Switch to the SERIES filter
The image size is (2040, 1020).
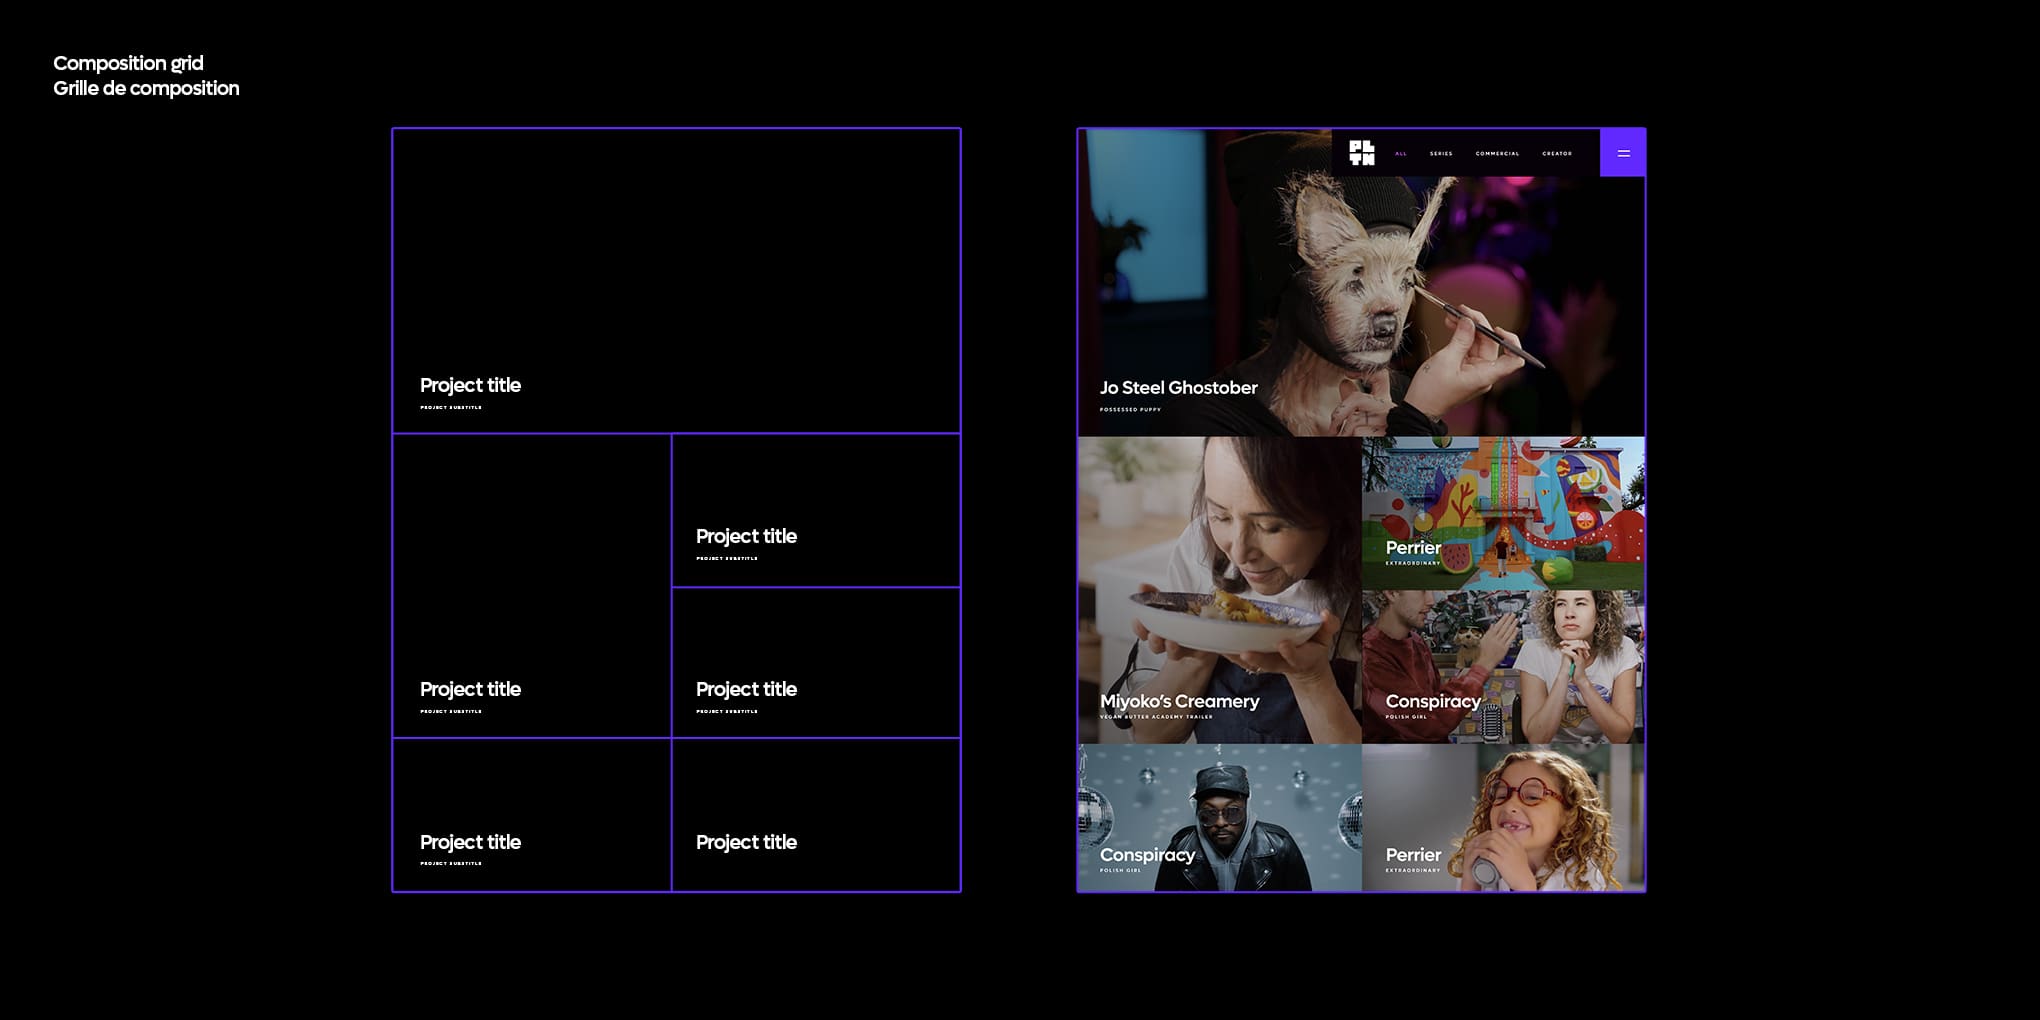click(x=1441, y=154)
